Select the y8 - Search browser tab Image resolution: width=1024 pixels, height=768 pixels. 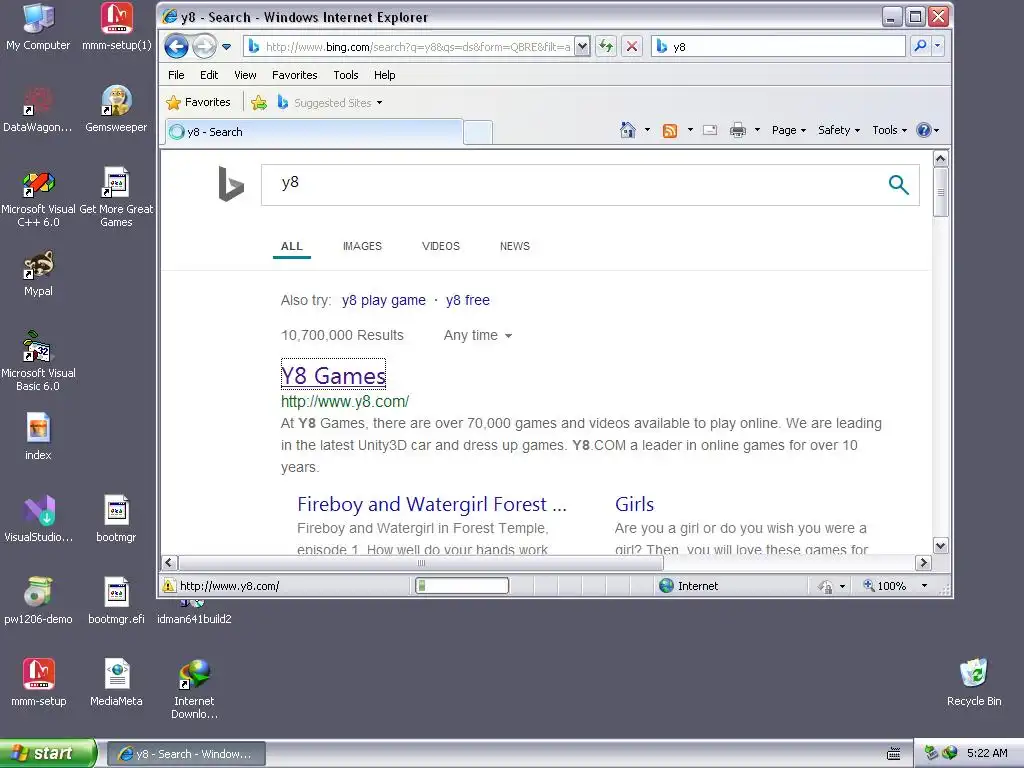click(314, 132)
